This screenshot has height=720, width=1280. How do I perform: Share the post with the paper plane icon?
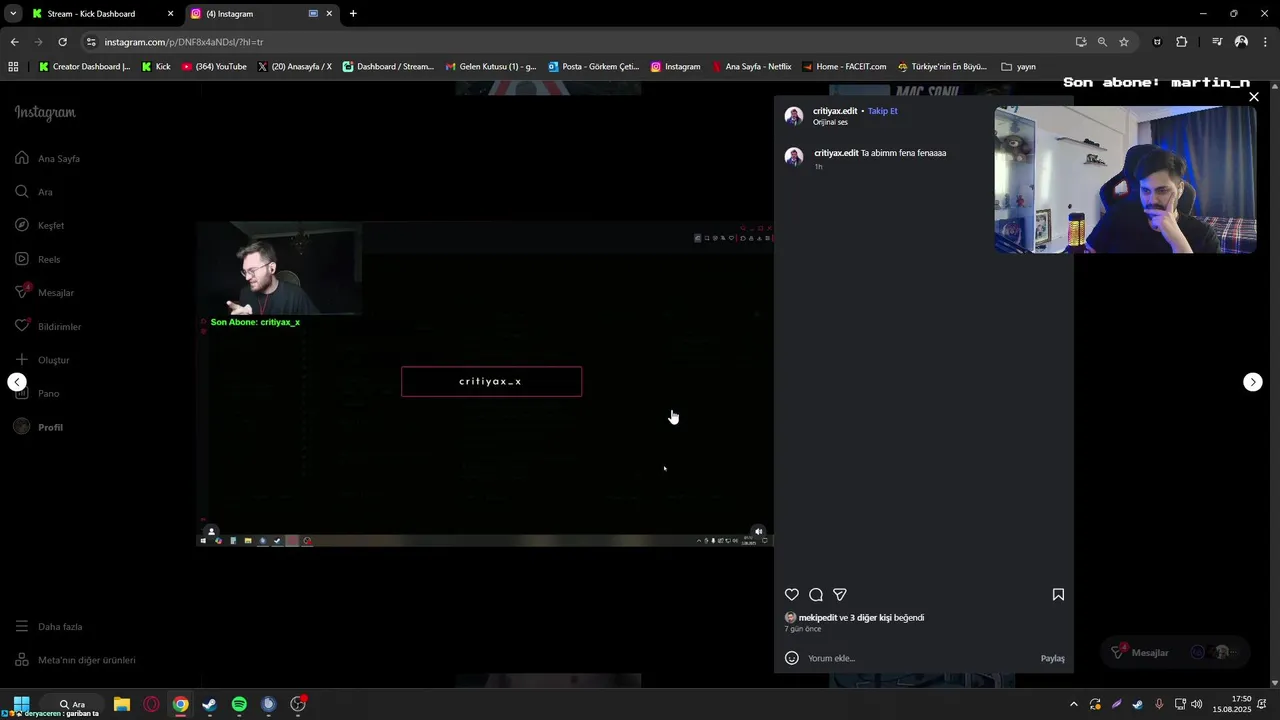840,594
